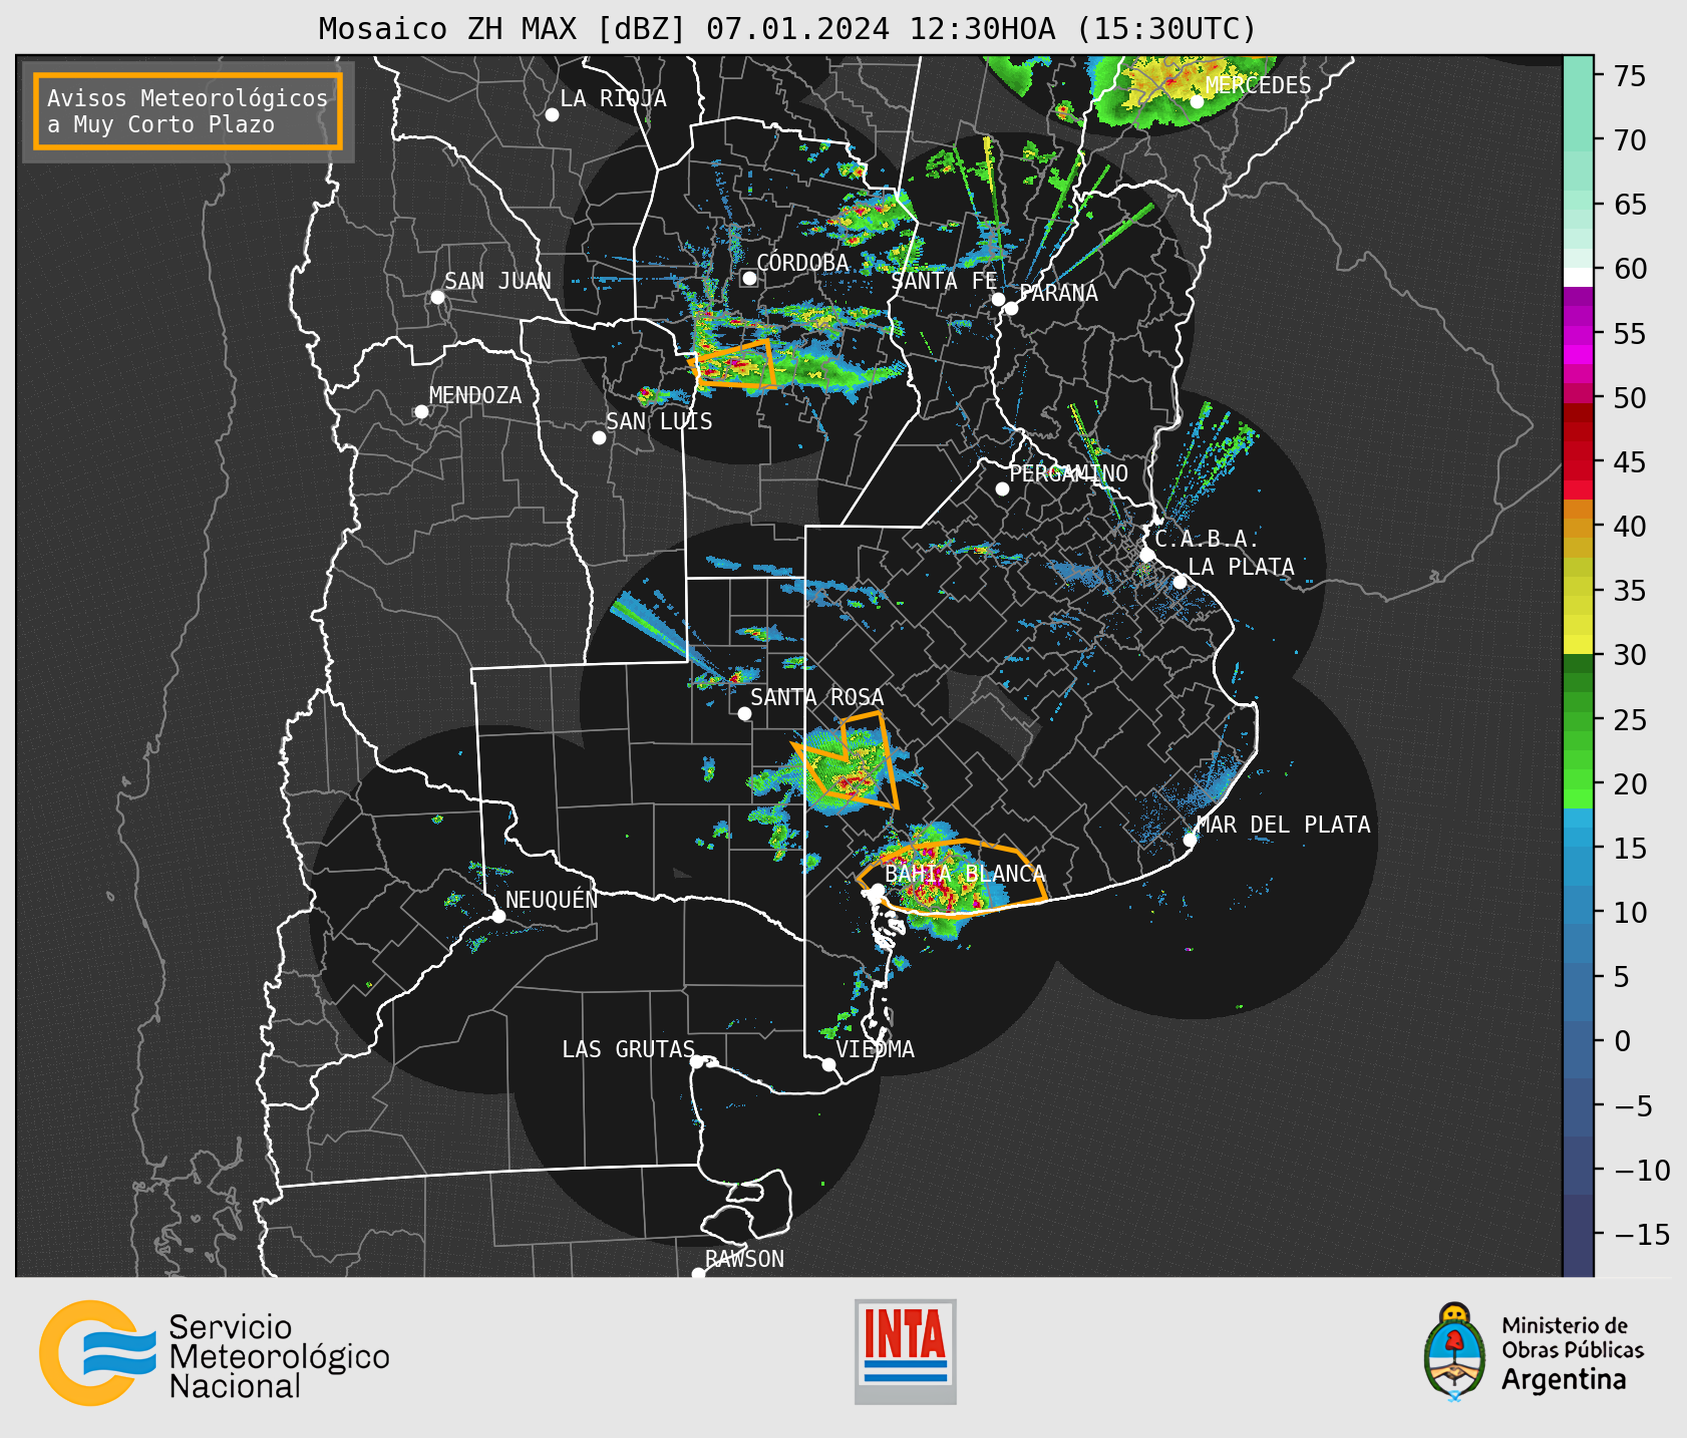1687x1438 pixels.
Task: Click the NEUQUÉN label text
Action: pyautogui.click(x=551, y=900)
